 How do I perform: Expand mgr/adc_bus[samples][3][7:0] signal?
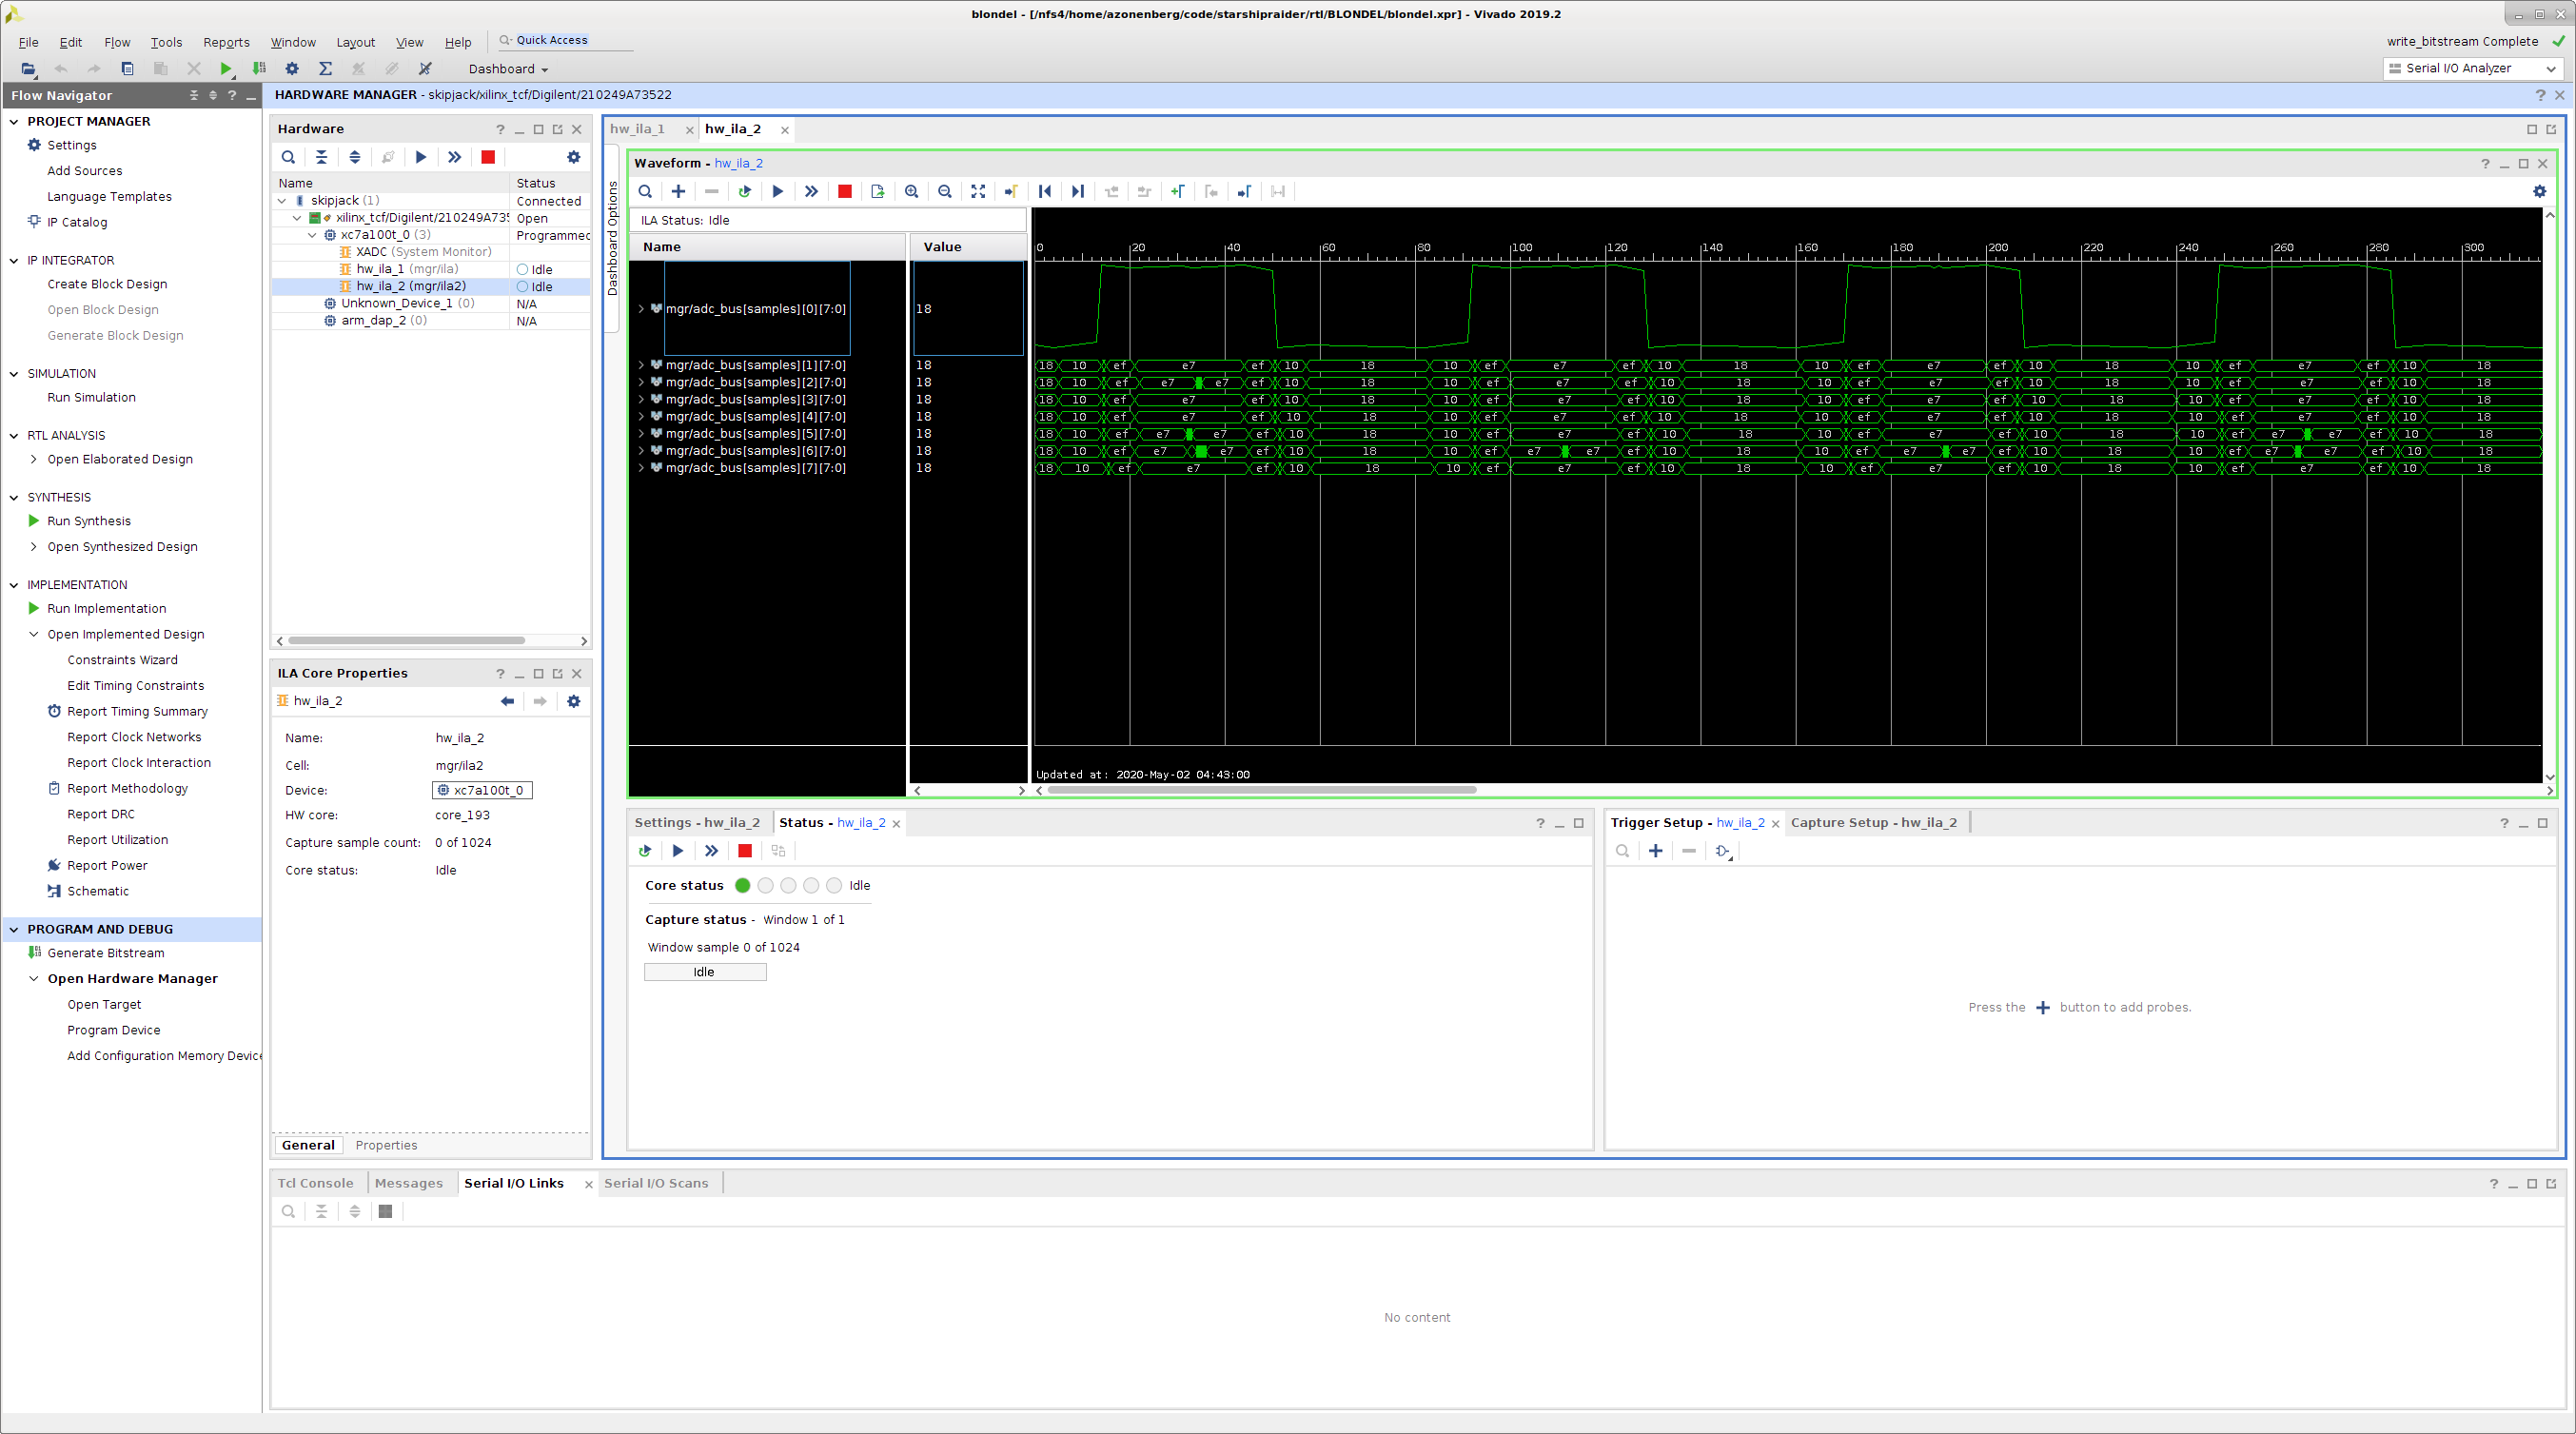[641, 400]
